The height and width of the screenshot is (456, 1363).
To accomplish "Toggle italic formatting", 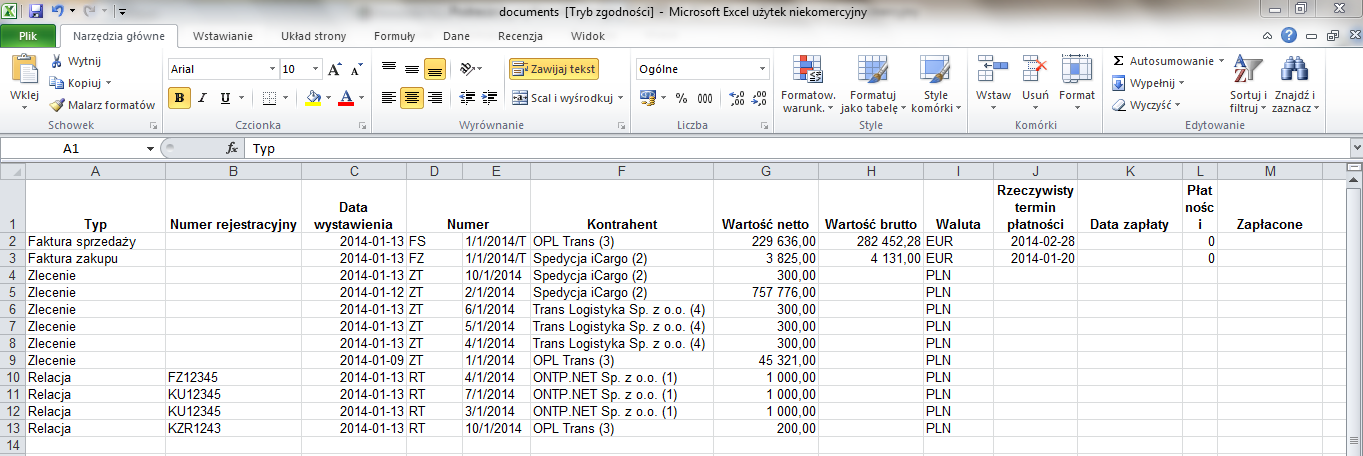I will (x=203, y=98).
